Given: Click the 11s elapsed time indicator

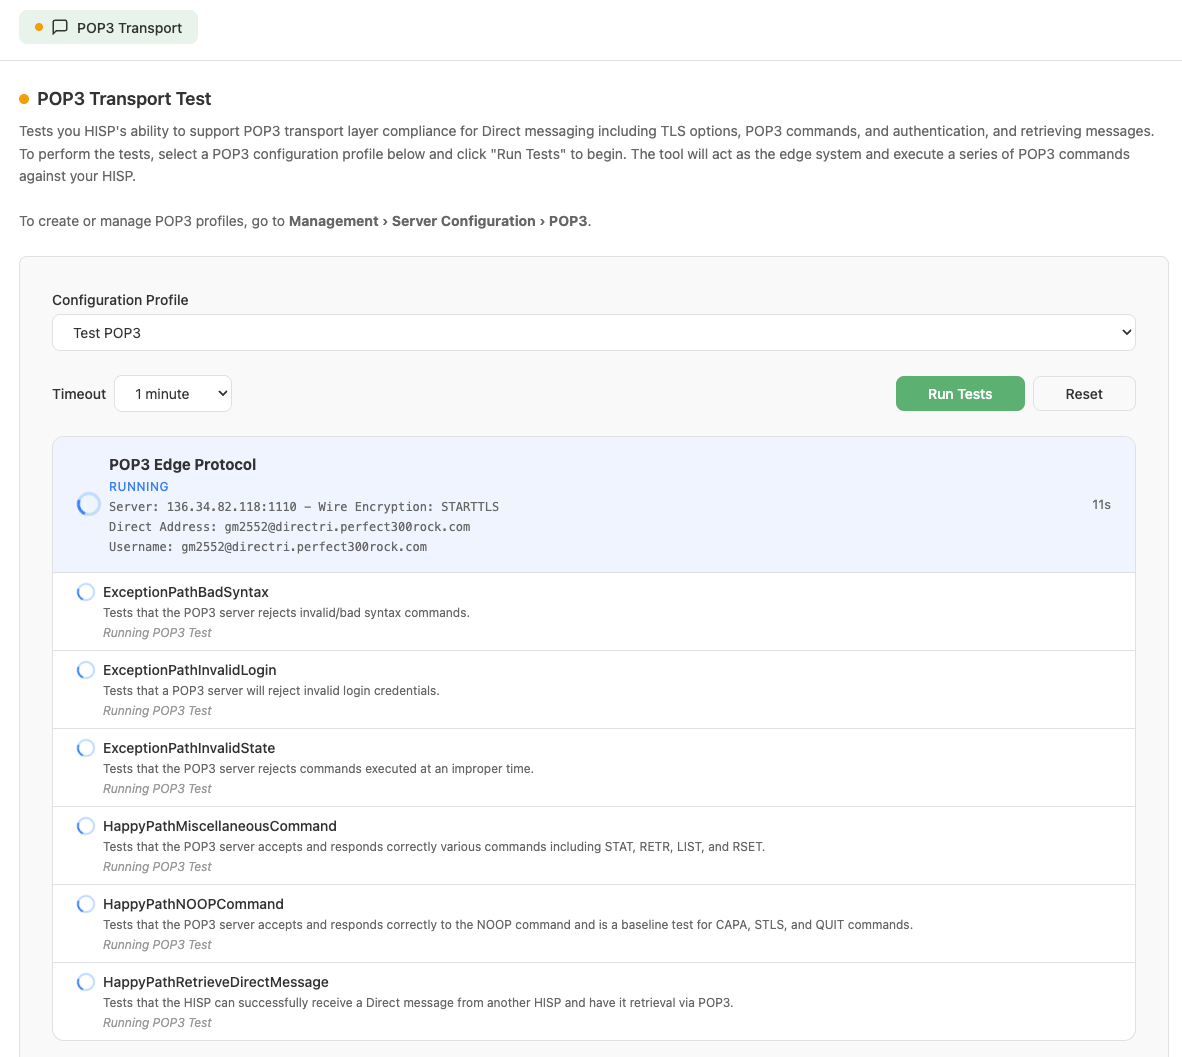Looking at the screenshot, I should pos(1101,504).
